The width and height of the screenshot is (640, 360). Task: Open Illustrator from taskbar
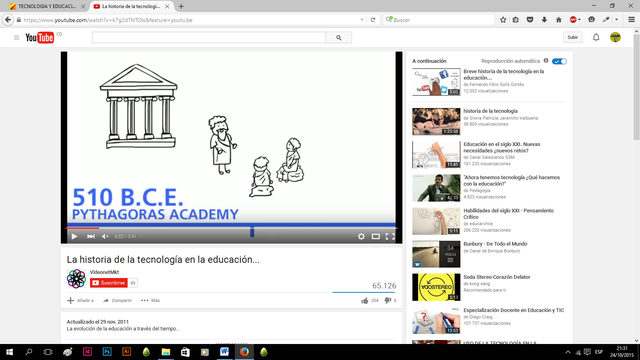(x=127, y=351)
